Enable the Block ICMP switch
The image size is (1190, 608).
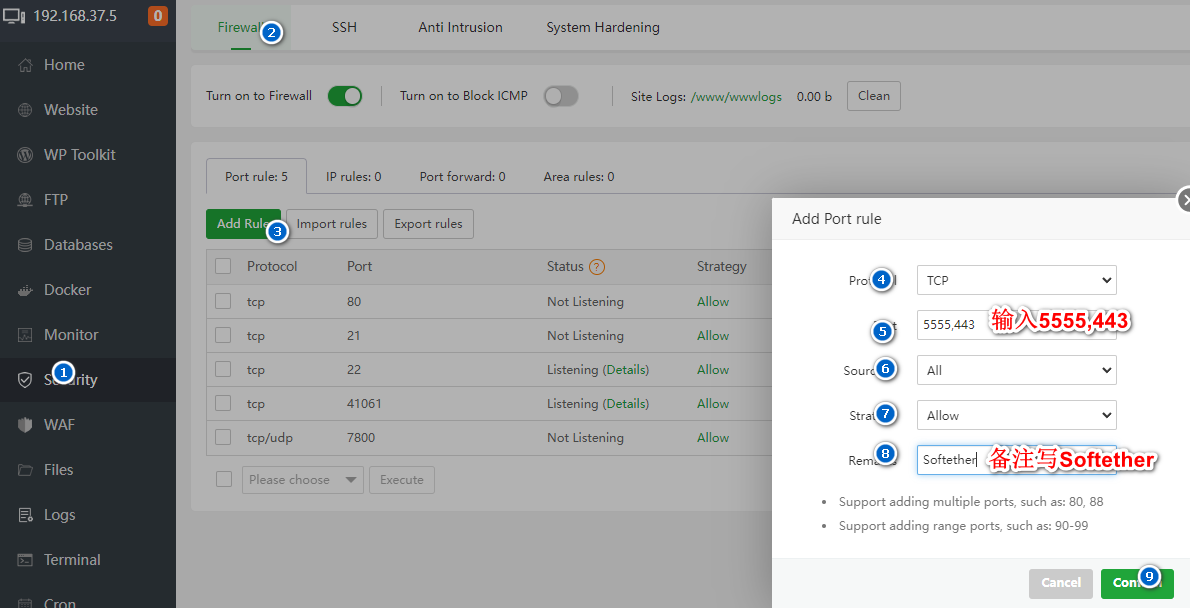[561, 96]
